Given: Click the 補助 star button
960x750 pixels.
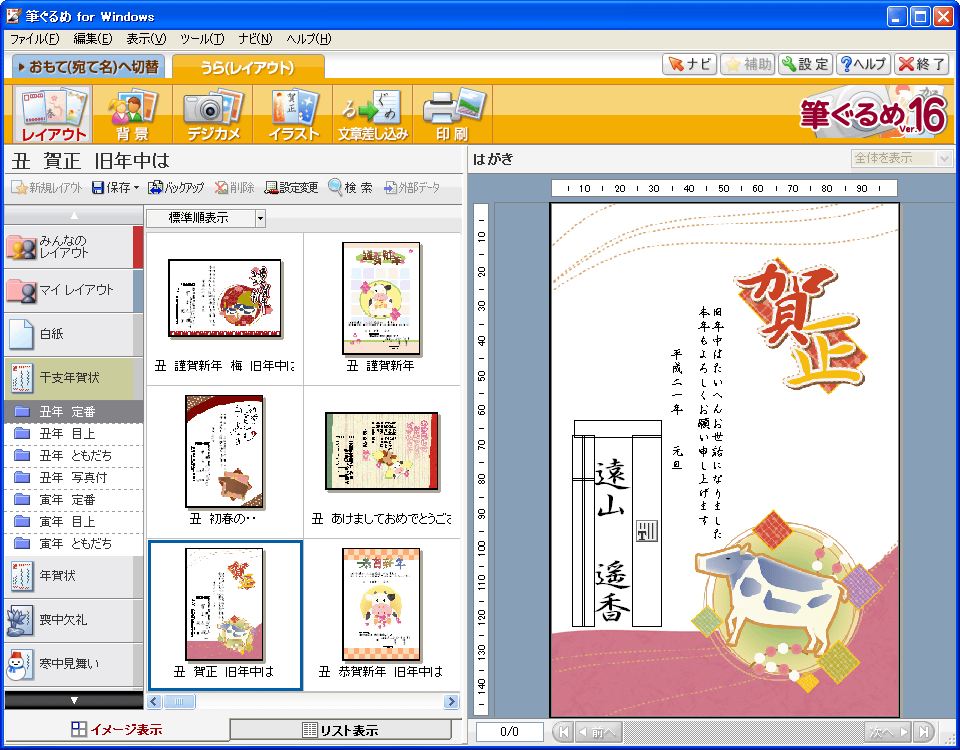Looking at the screenshot, I should pyautogui.click(x=748, y=64).
